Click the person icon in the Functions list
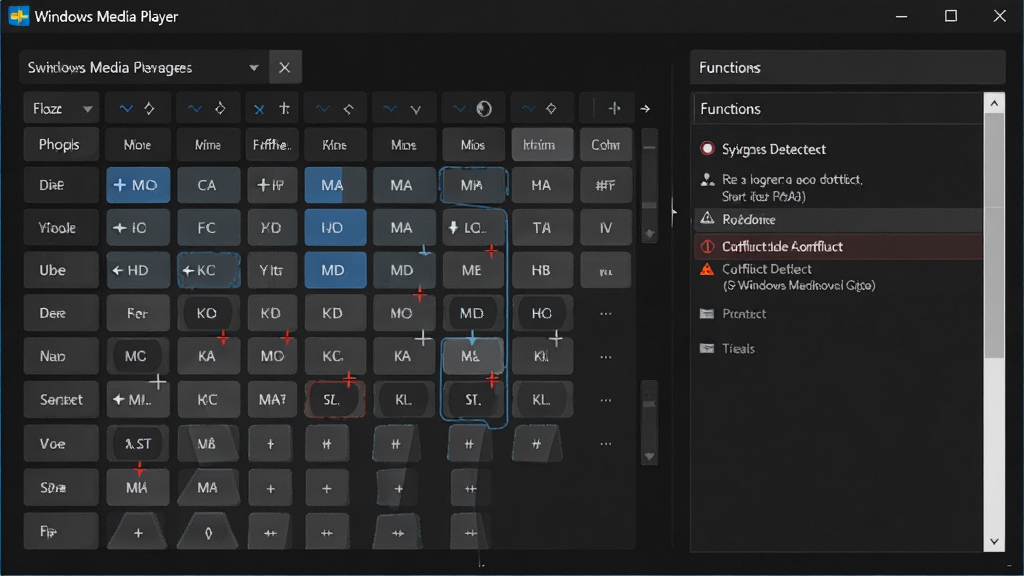The width and height of the screenshot is (1024, 576). click(x=707, y=180)
